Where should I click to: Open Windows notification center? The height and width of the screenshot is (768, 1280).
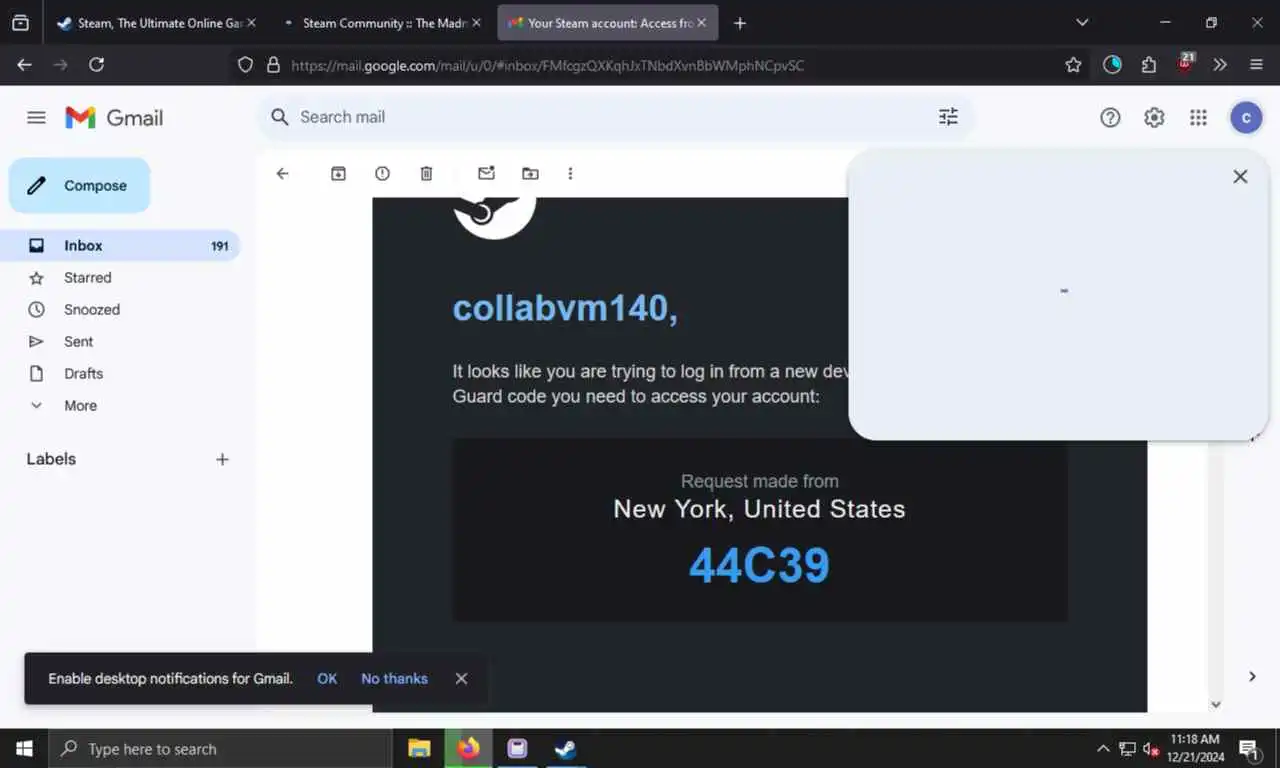pos(1249,749)
